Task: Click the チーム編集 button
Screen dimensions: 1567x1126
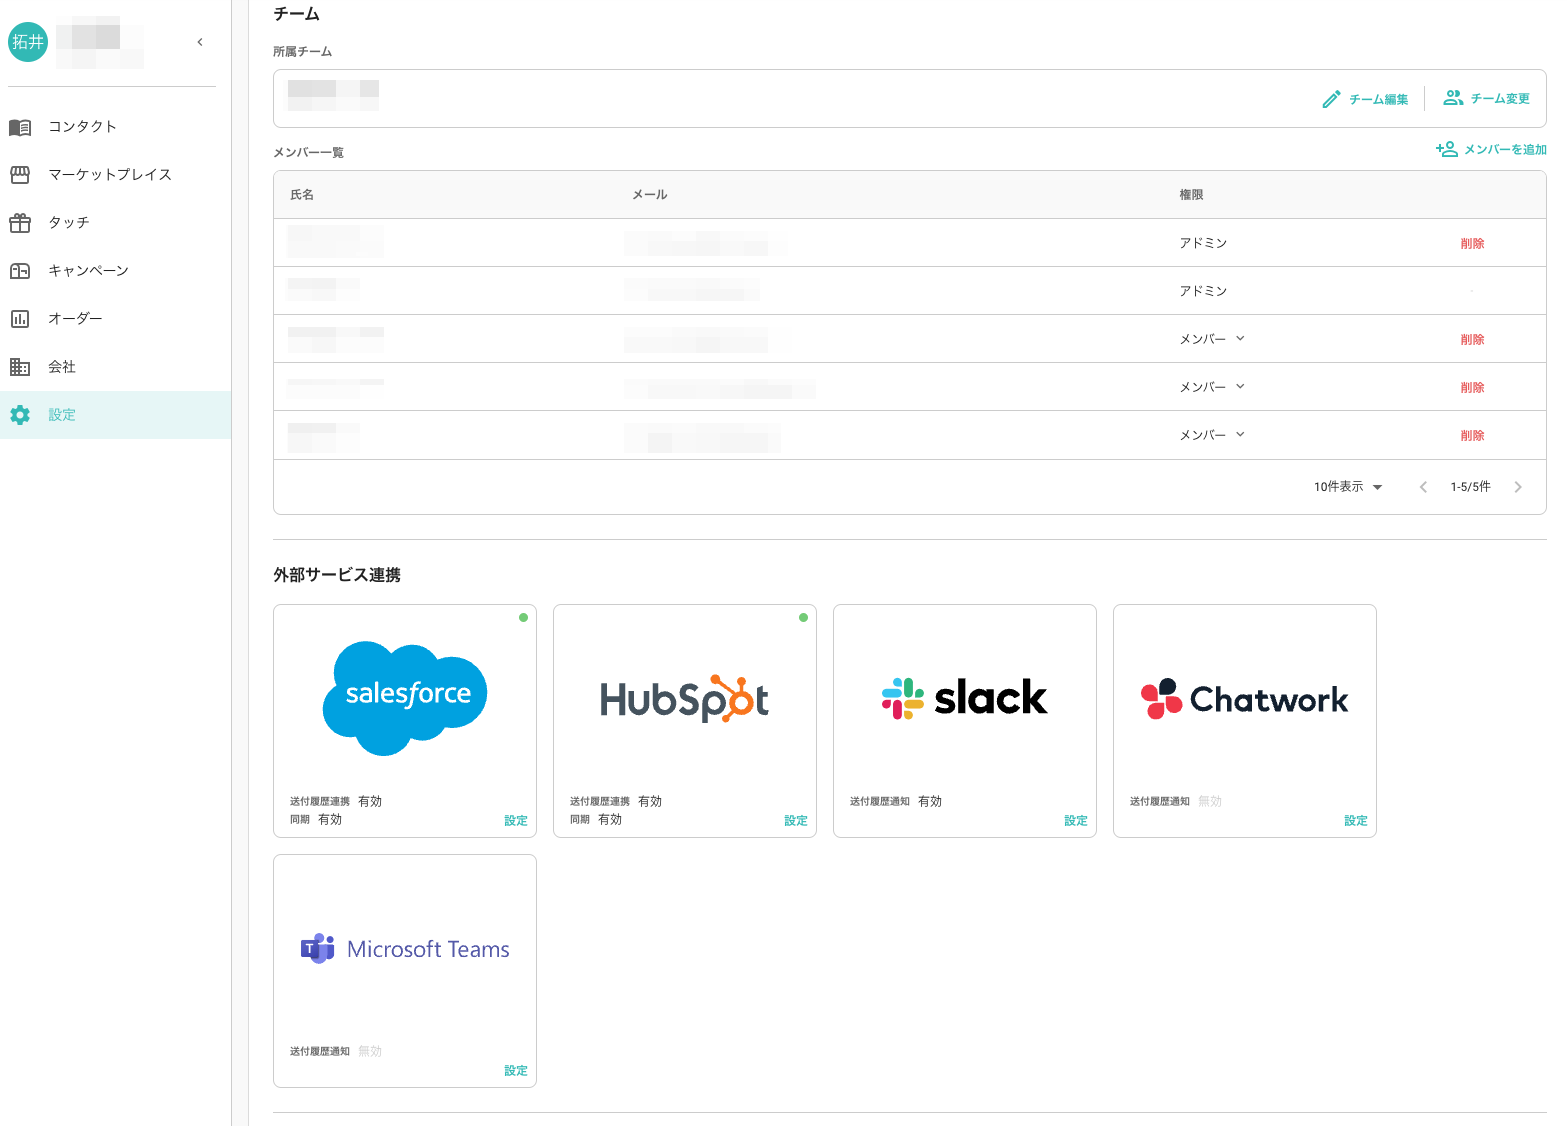Action: click(x=1365, y=99)
